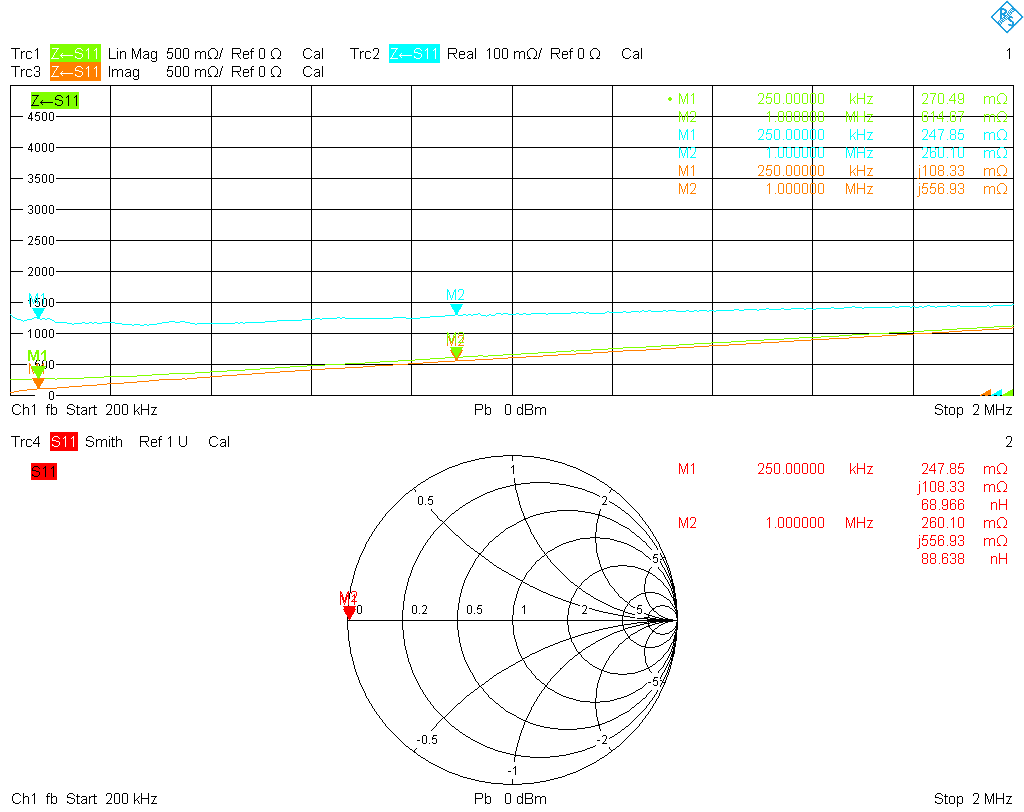The image size is (1024, 812).
Task: Click y-axis label '2000'
Action: [41, 271]
